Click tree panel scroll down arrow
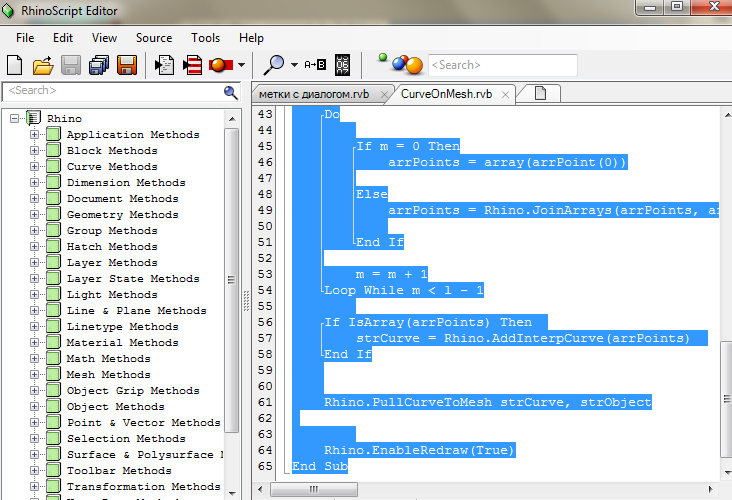 pyautogui.click(x=232, y=493)
